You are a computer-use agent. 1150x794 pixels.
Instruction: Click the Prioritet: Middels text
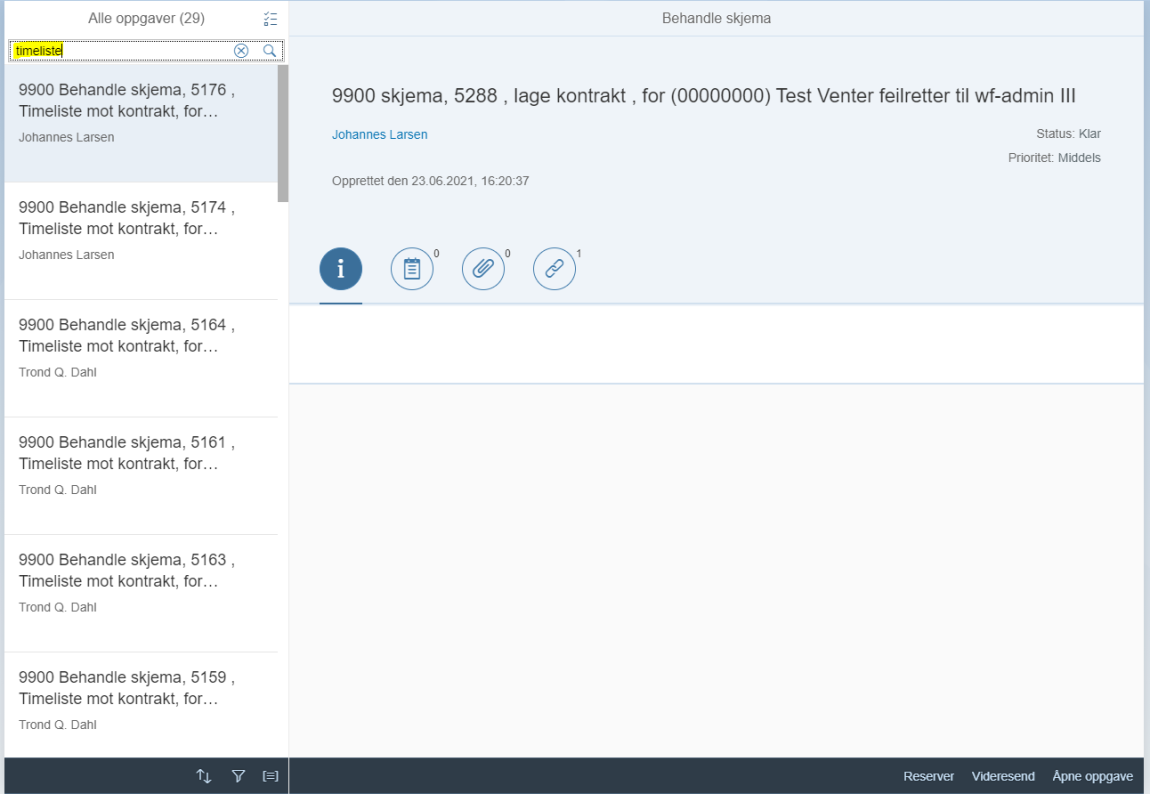(x=1054, y=158)
